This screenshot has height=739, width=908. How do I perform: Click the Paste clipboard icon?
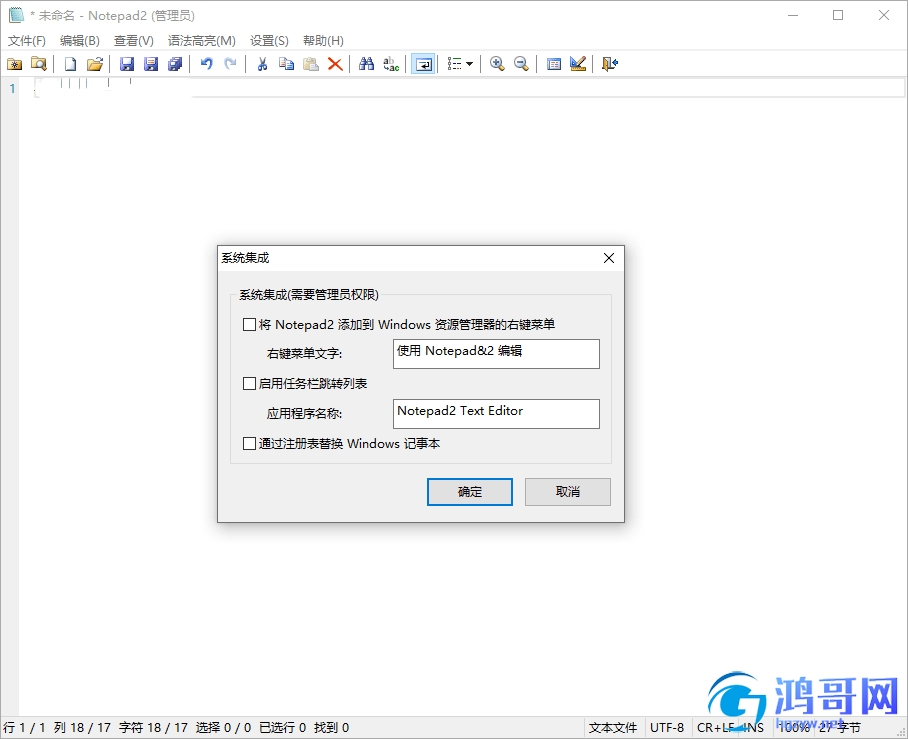click(311, 64)
